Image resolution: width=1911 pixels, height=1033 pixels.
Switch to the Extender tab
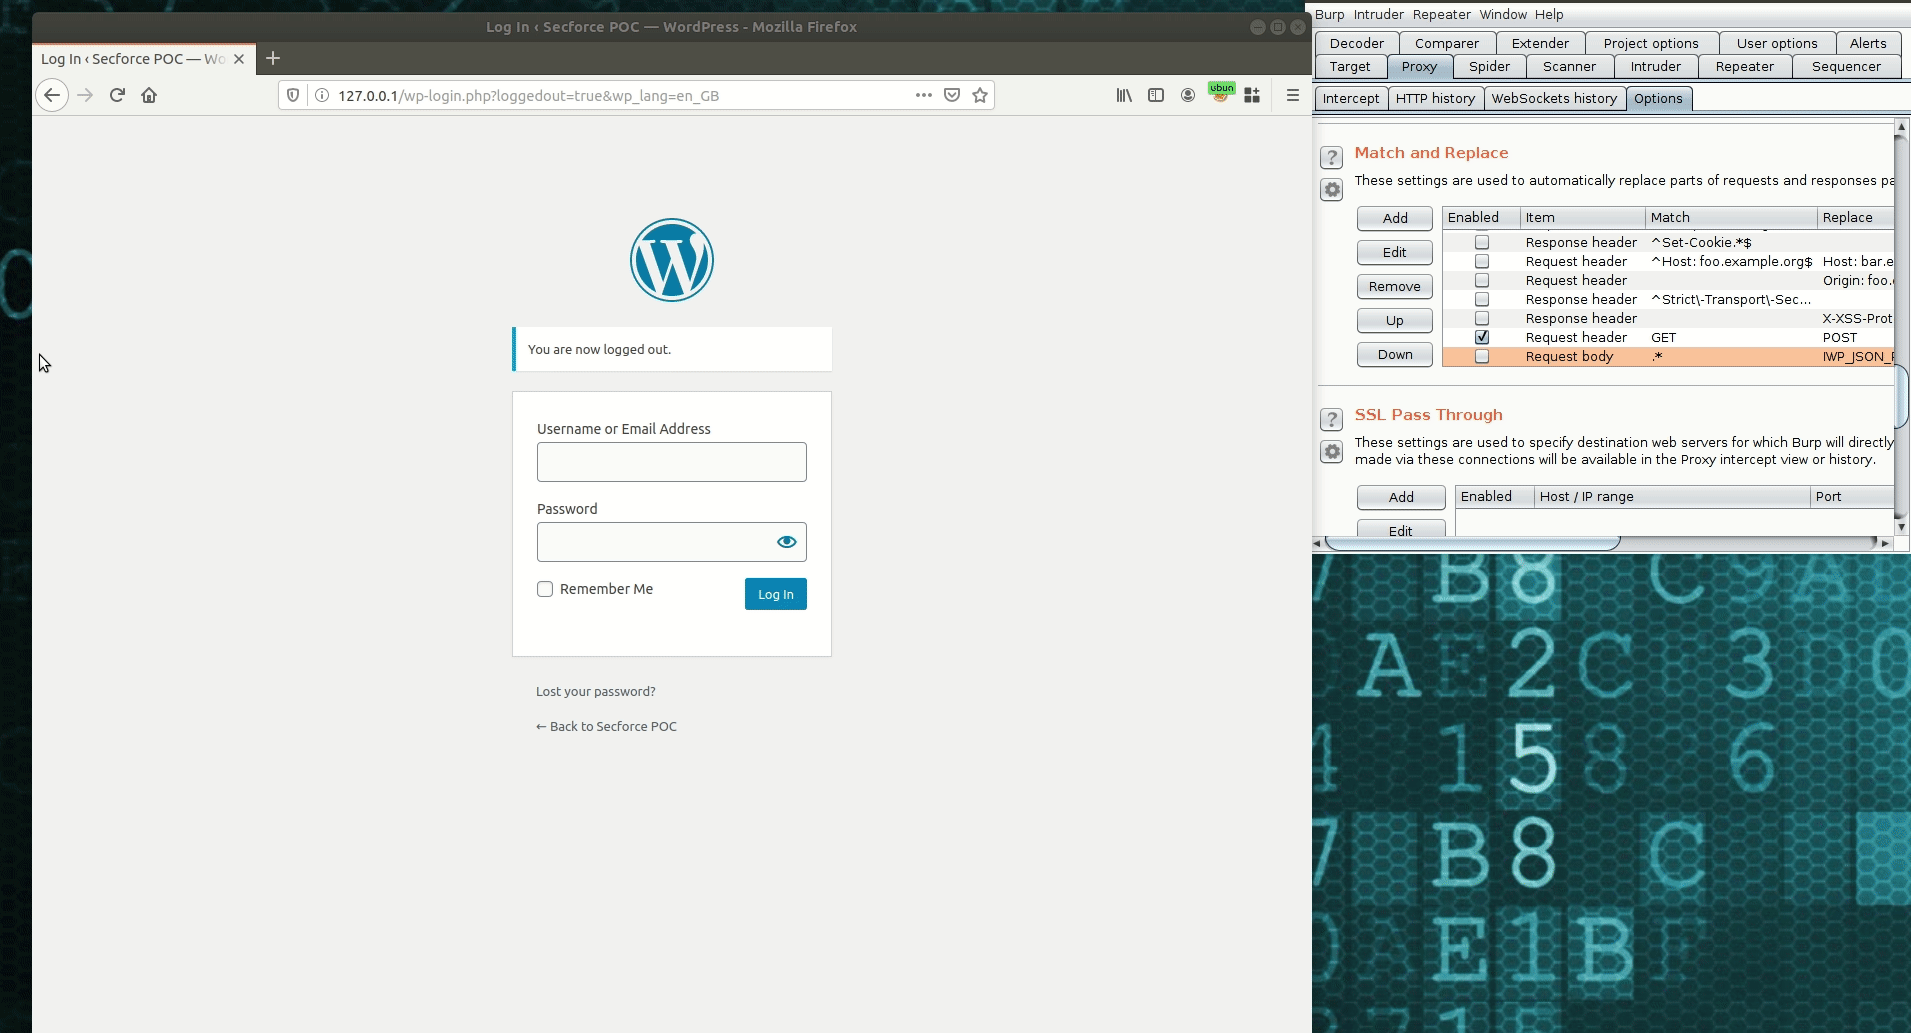pos(1540,43)
